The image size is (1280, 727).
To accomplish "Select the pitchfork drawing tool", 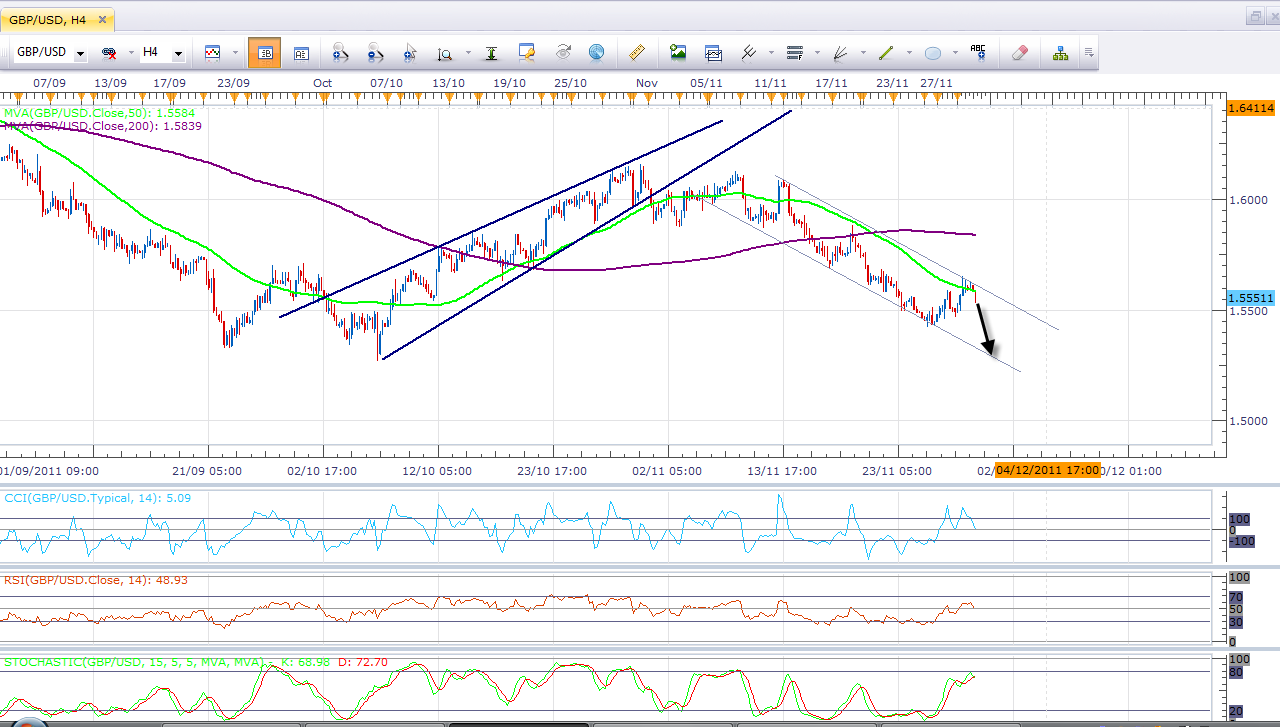I will pos(748,53).
